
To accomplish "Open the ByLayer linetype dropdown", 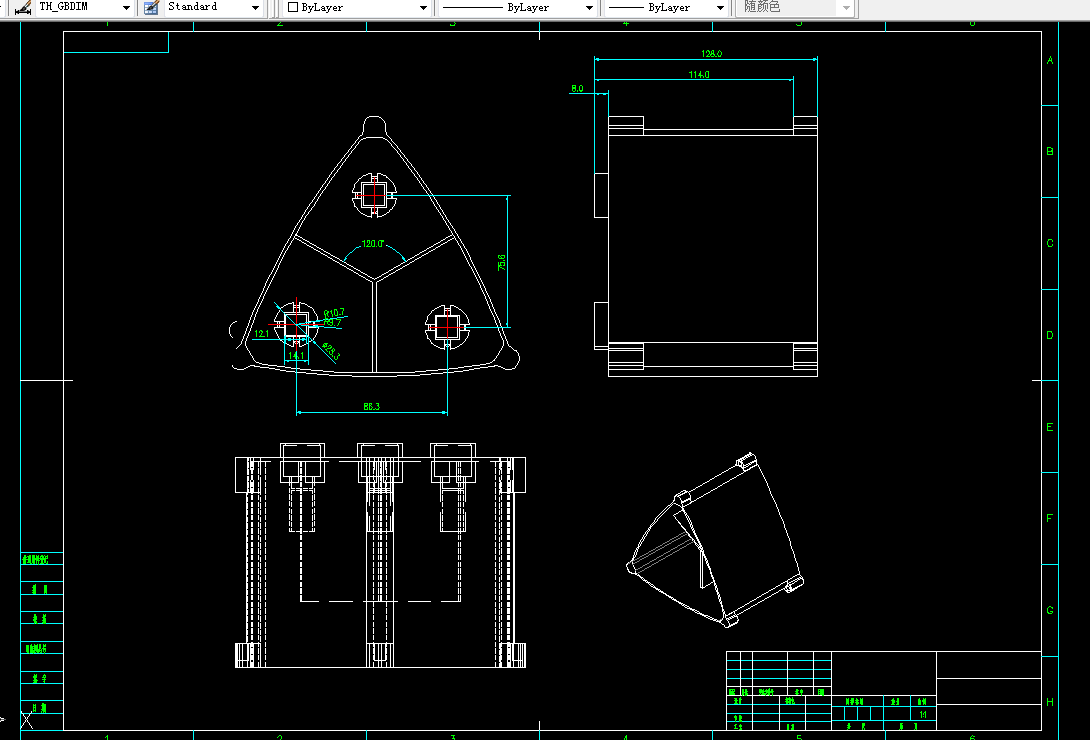I will point(518,7).
